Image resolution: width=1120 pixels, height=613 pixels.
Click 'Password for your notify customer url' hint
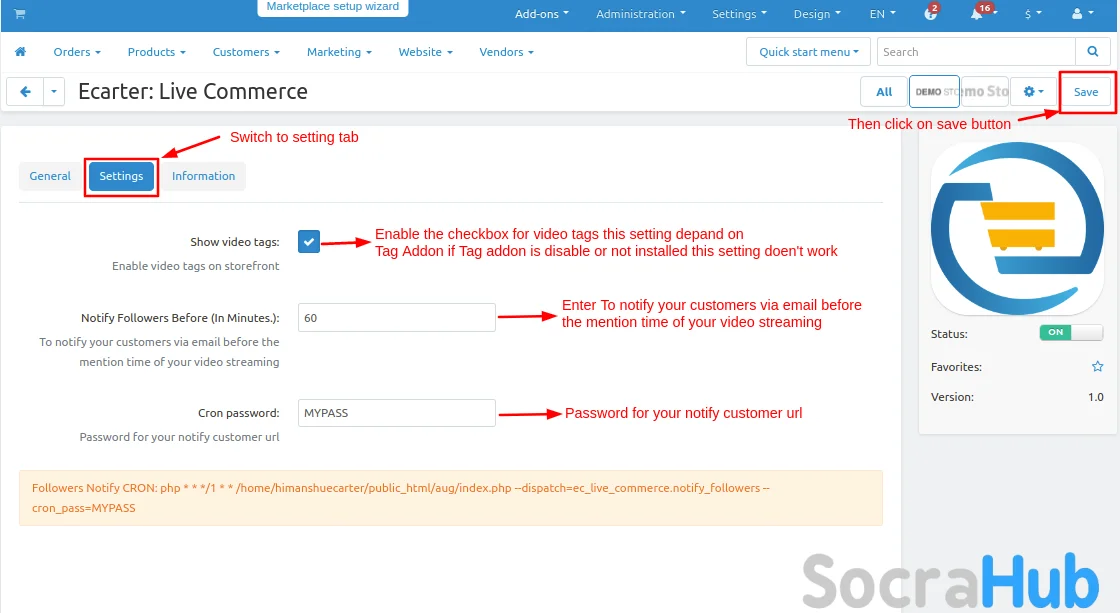(x=179, y=437)
